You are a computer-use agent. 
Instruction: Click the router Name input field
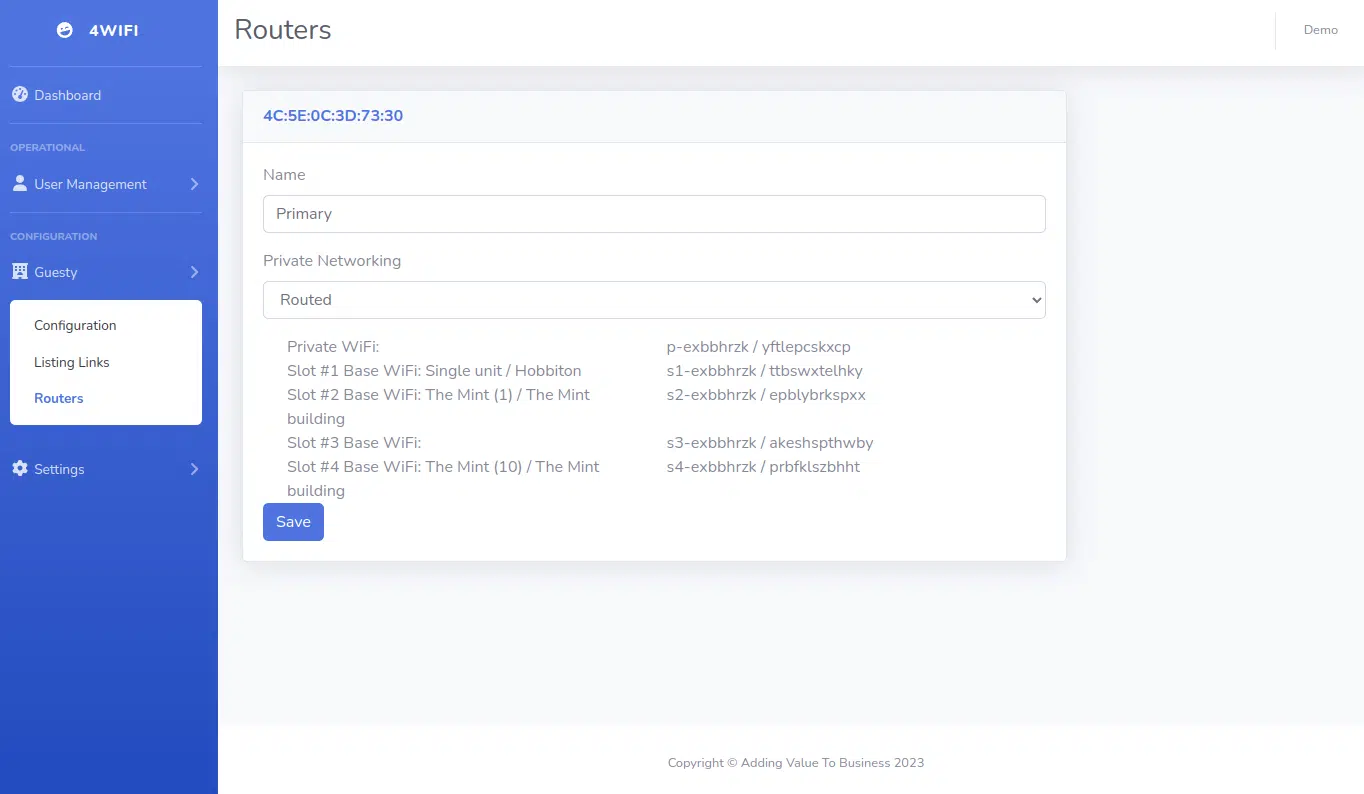pos(654,214)
